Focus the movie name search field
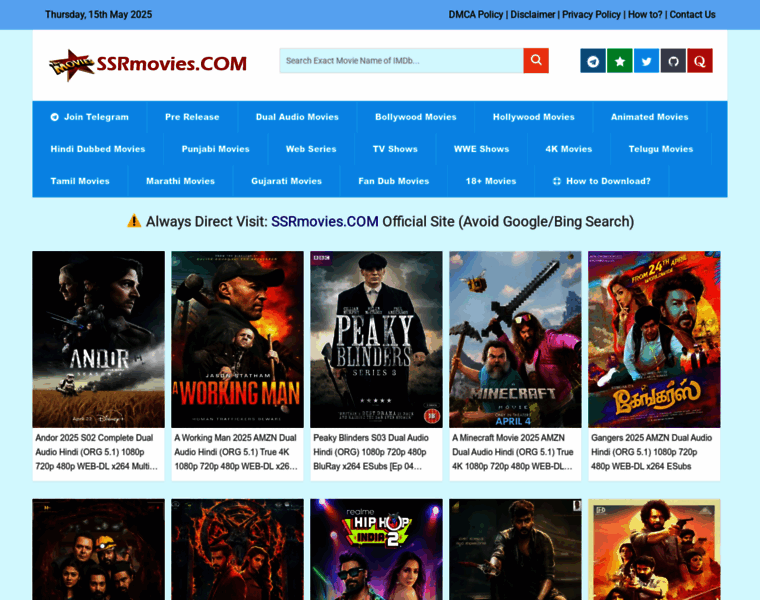 tap(401, 61)
